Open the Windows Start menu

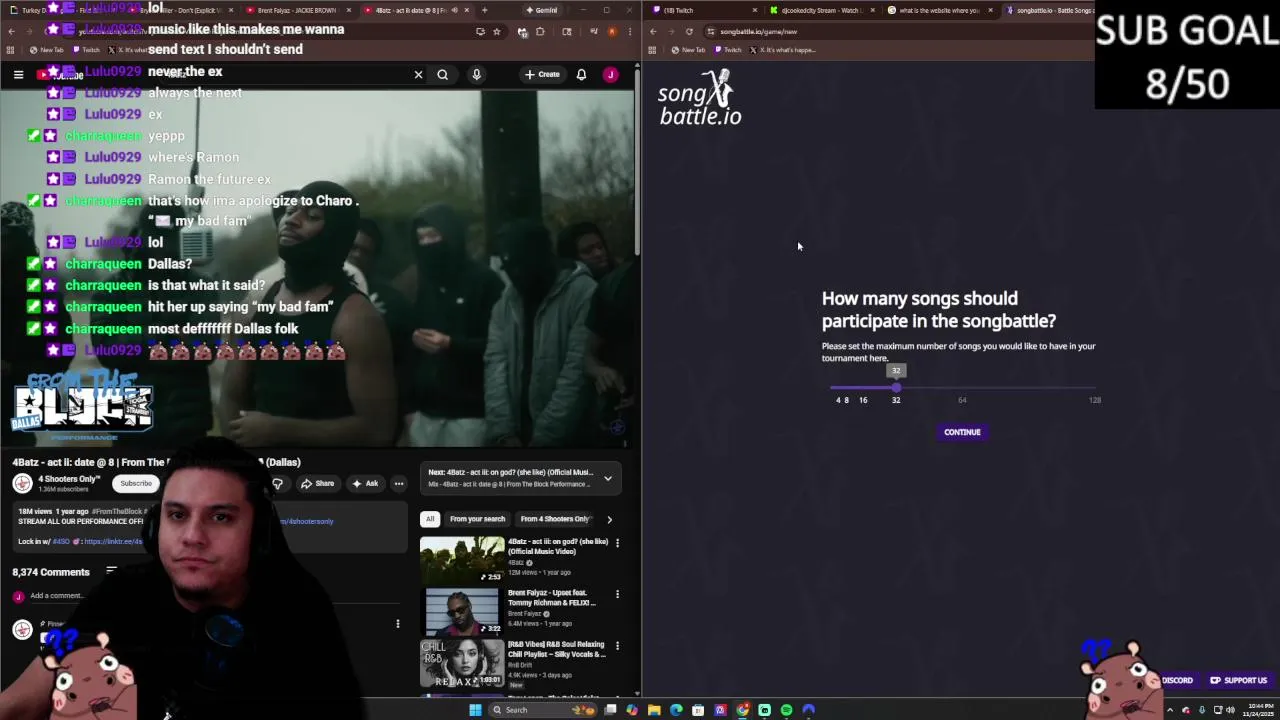pos(475,710)
